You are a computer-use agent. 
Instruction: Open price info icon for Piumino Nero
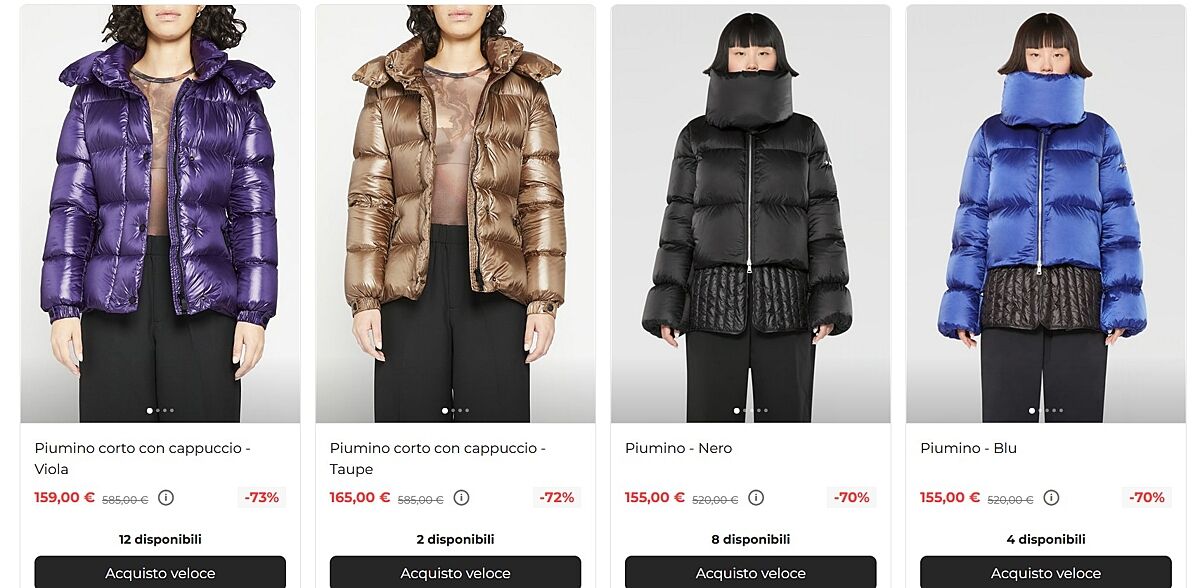[x=756, y=498]
